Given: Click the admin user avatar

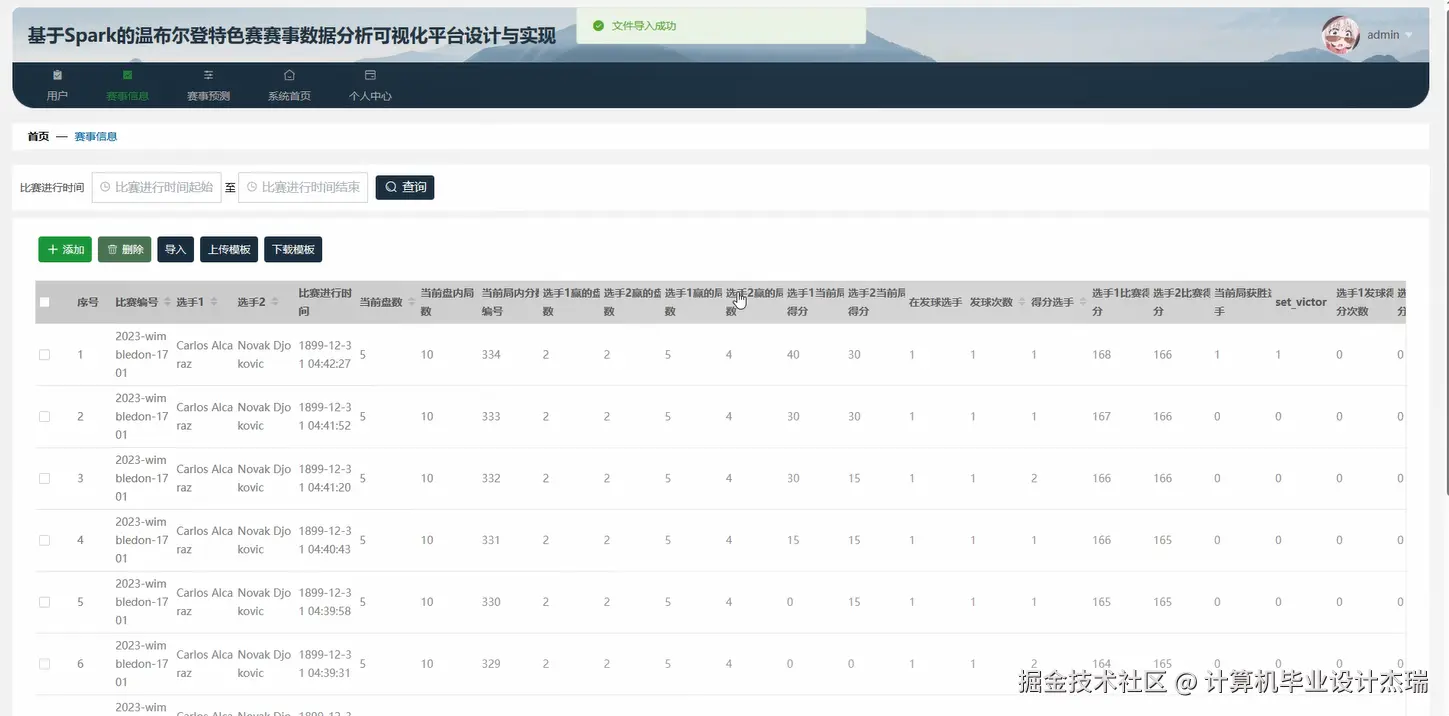Looking at the screenshot, I should [1340, 35].
